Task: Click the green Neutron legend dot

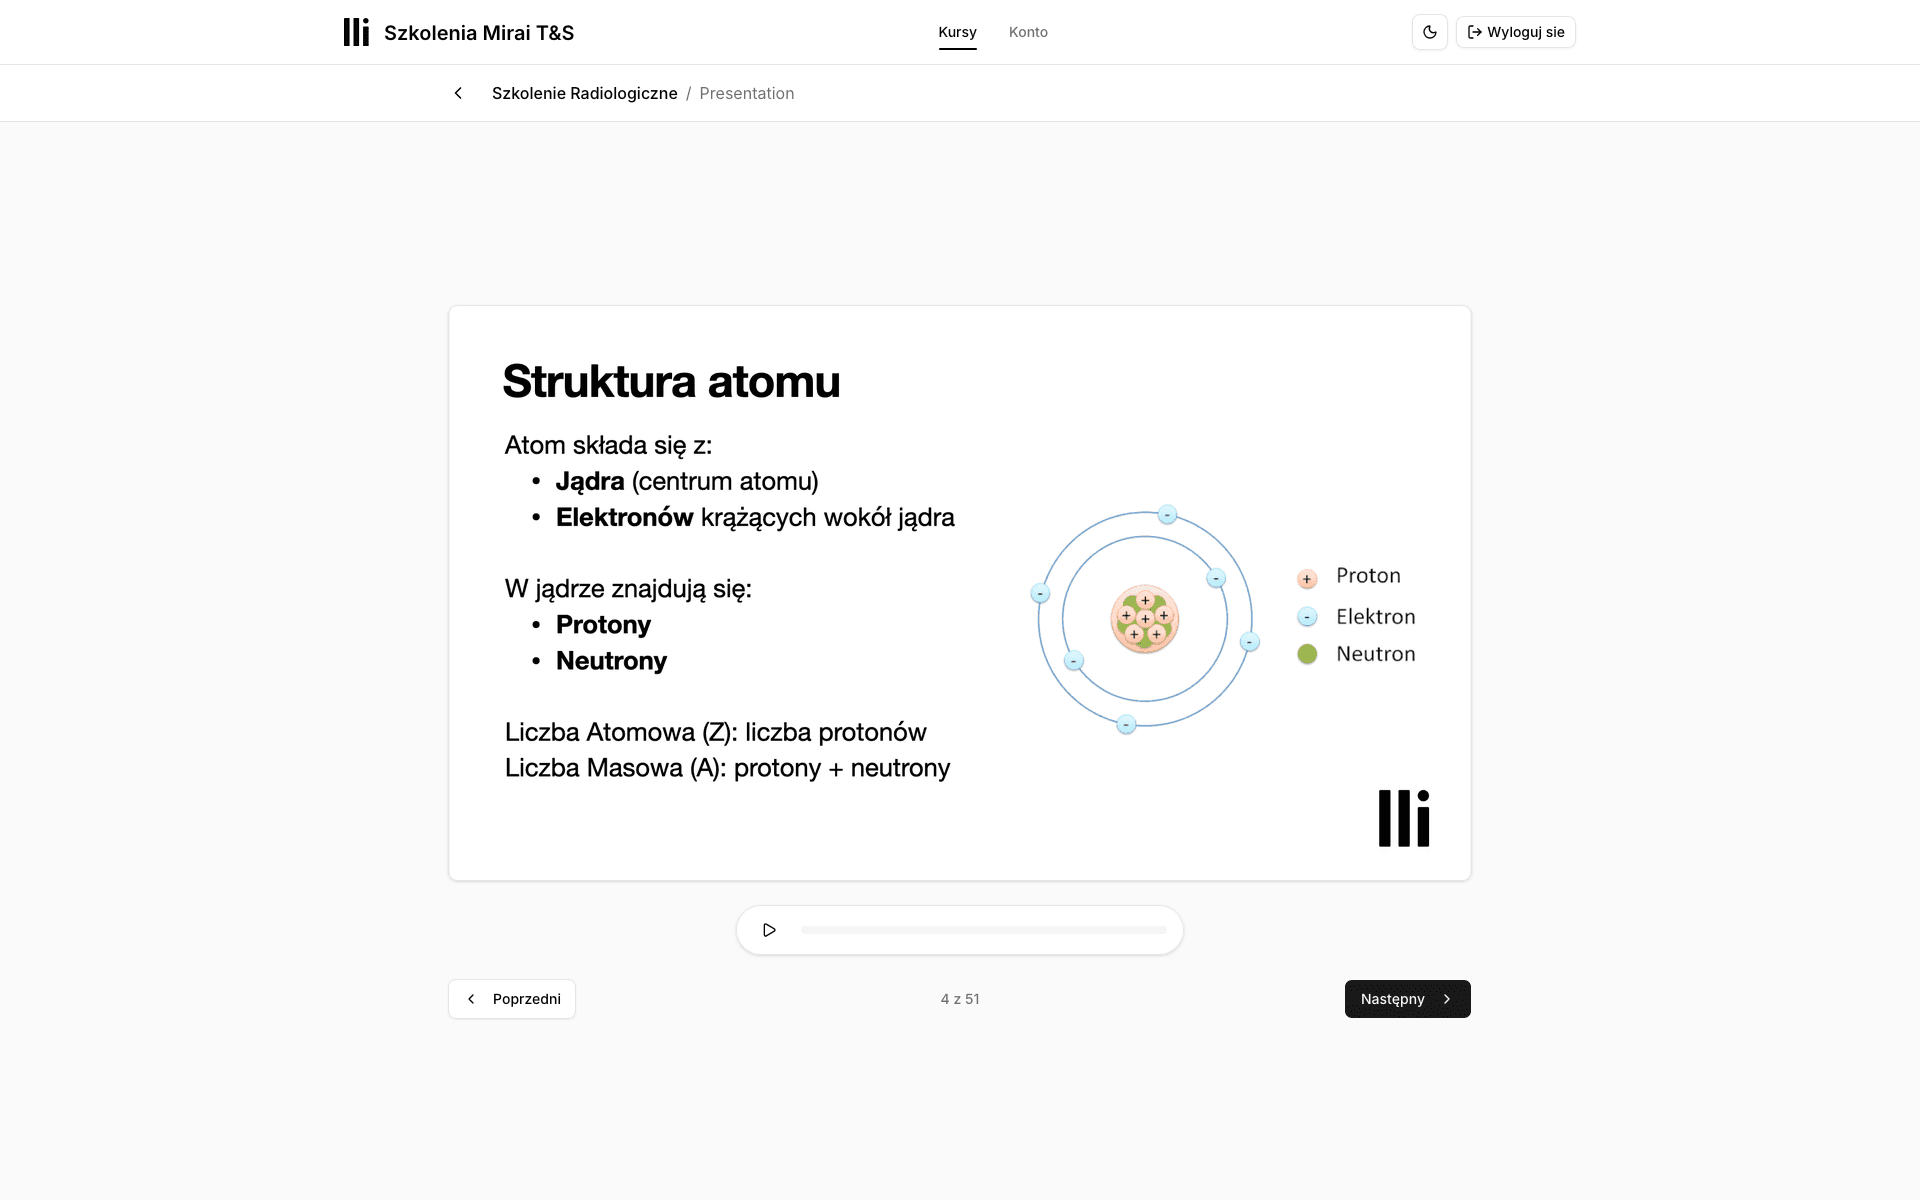Action: click(x=1307, y=654)
